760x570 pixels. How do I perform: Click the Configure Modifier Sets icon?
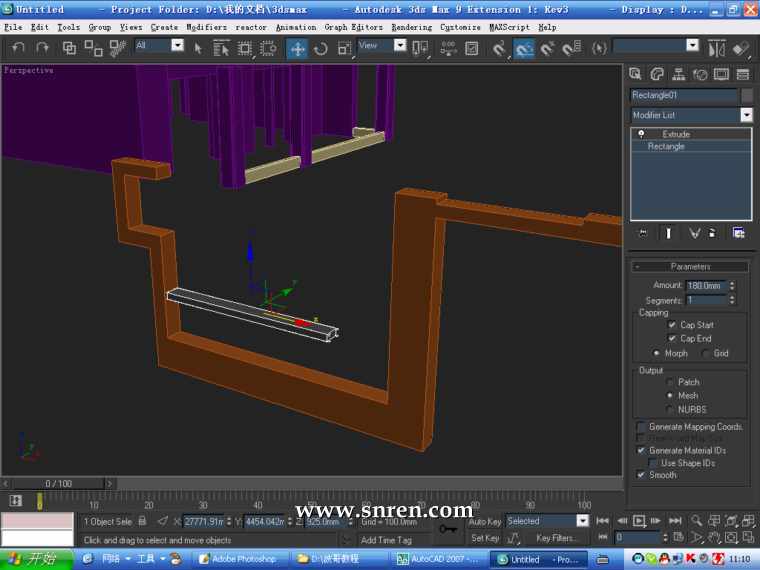click(738, 233)
